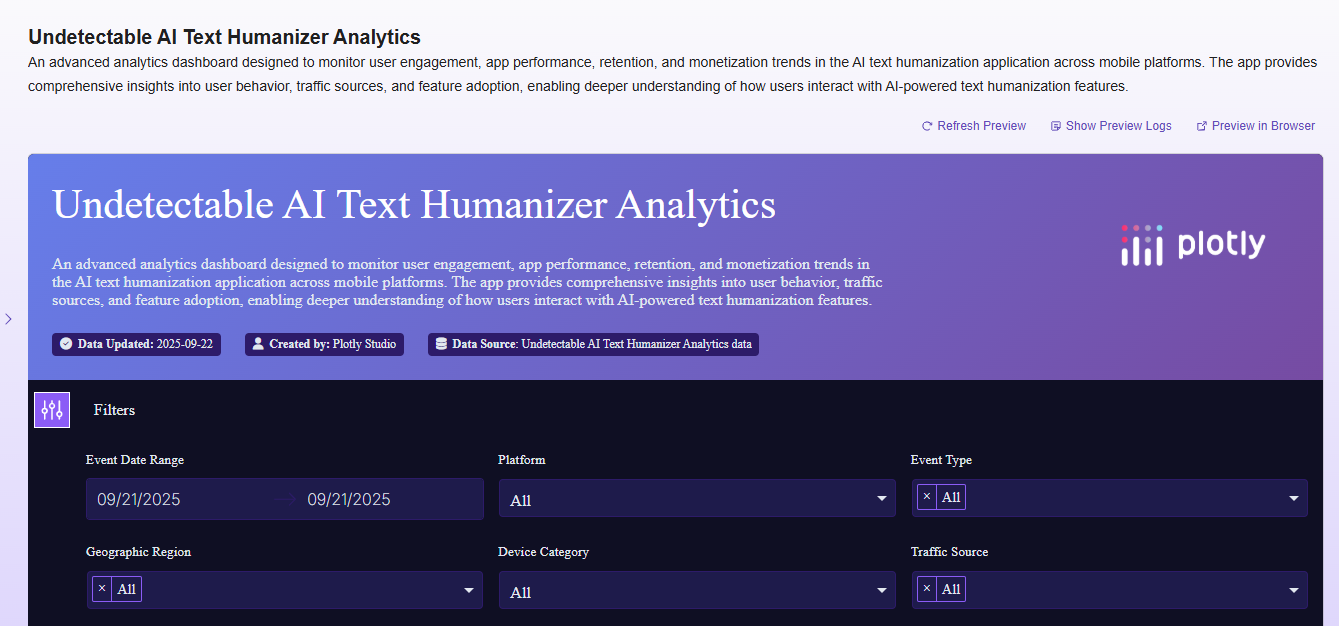
Task: Click the Data Source database icon
Action: (x=441, y=344)
